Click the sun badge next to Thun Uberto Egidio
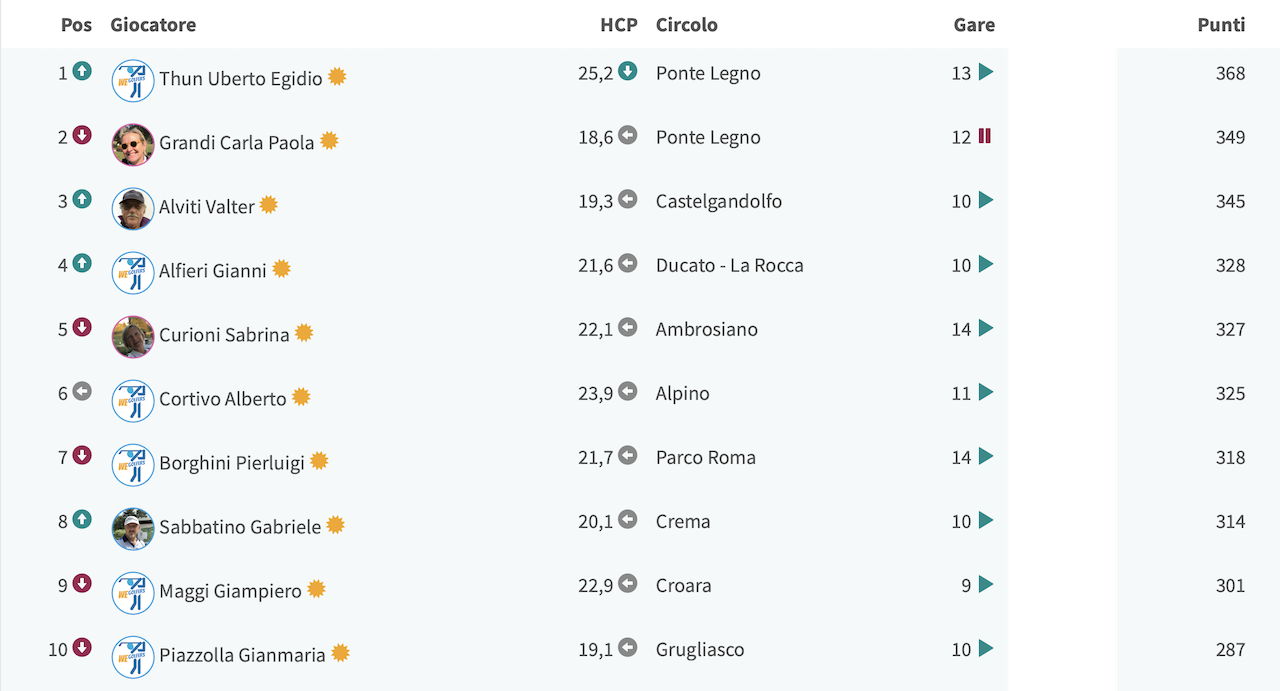 pyautogui.click(x=337, y=77)
